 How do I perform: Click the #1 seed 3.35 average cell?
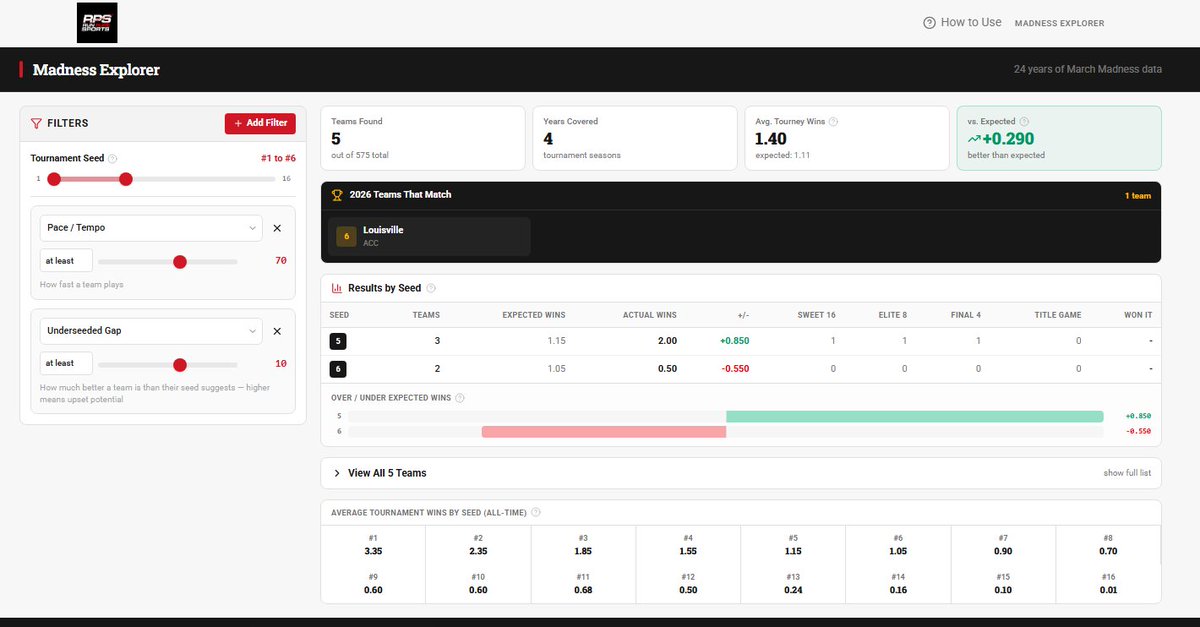coord(373,545)
